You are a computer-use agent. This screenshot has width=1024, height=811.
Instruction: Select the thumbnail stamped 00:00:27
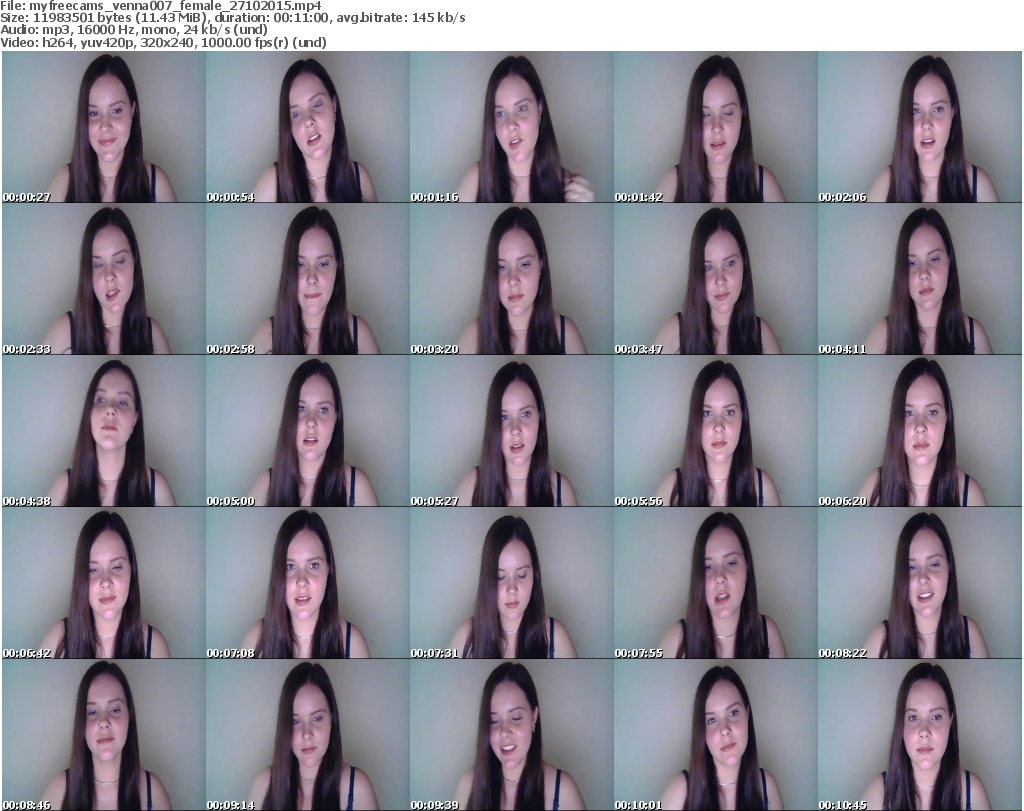[104, 127]
